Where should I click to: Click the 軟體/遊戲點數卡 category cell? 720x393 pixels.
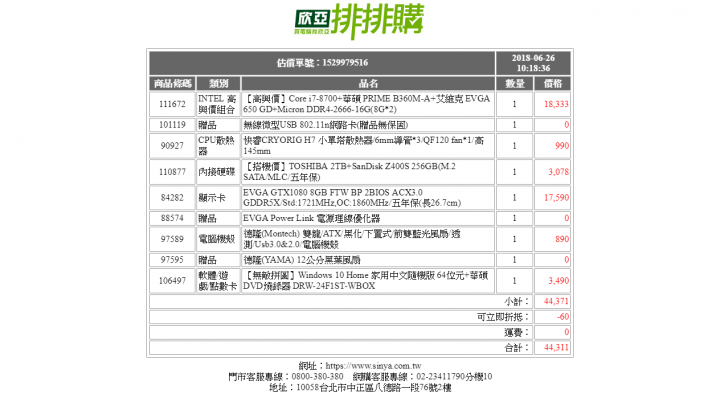pyautogui.click(x=218, y=281)
